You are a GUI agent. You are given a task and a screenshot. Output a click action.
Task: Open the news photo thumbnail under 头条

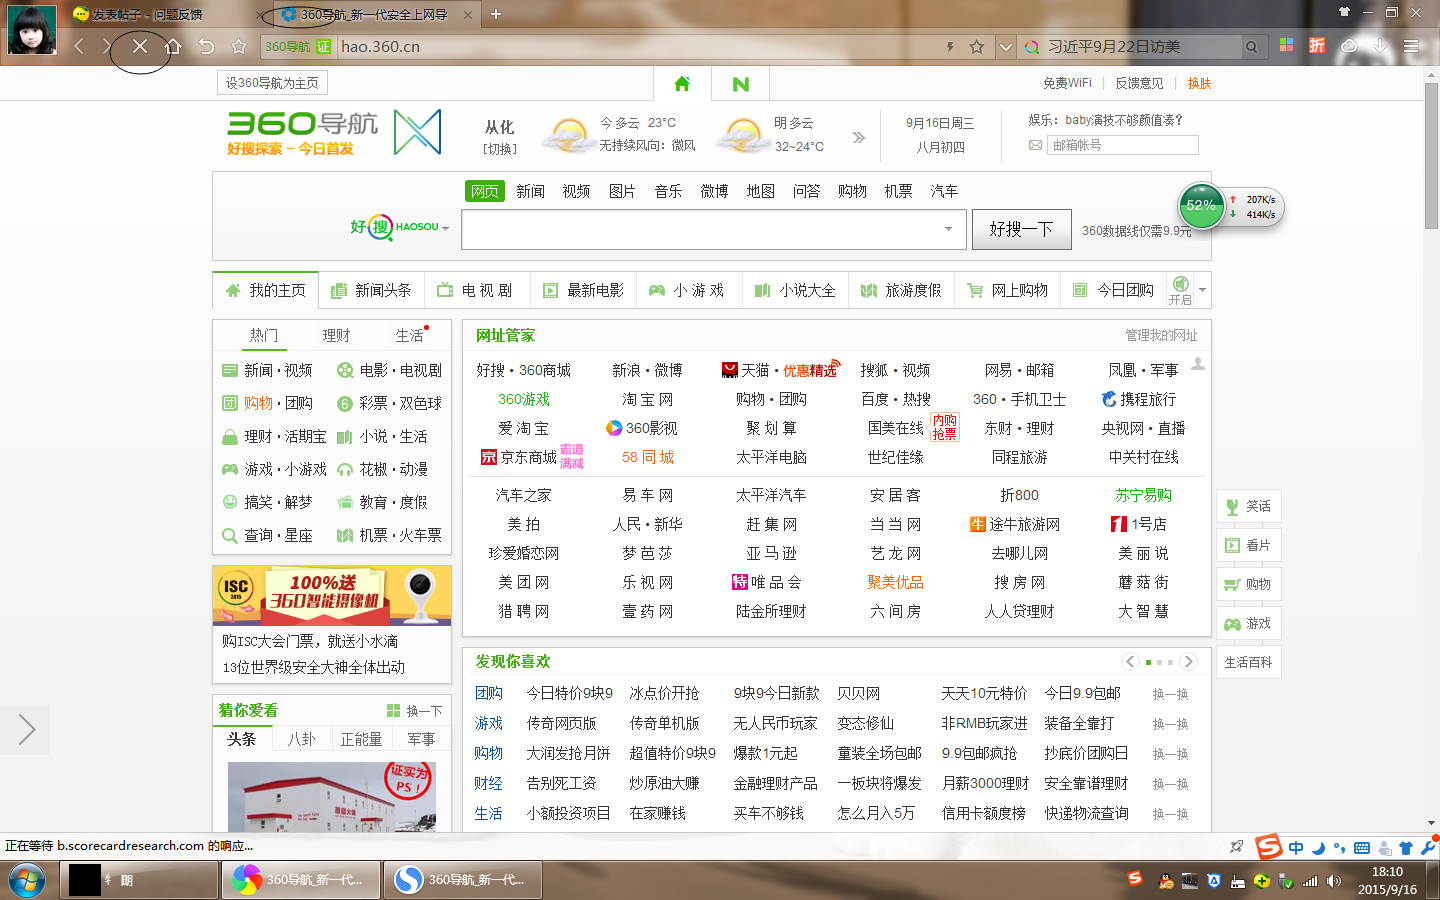pos(332,796)
